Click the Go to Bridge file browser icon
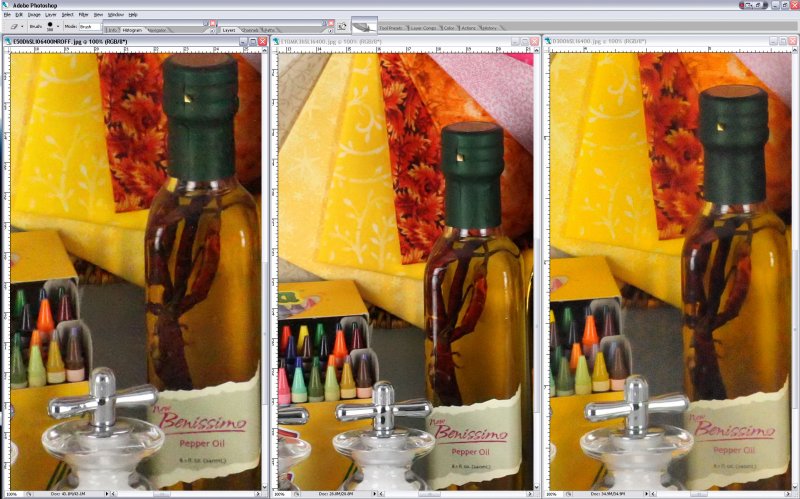This screenshot has width=800, height=499. click(x=341, y=26)
